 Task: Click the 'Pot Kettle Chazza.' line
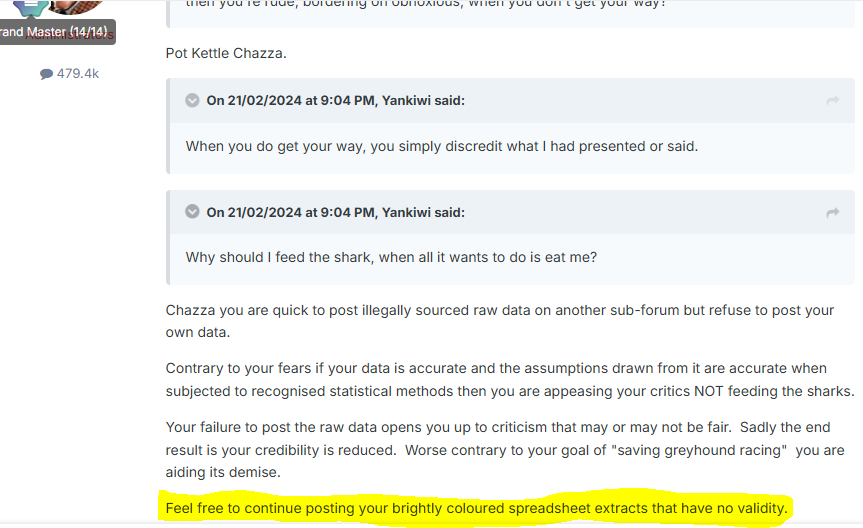coord(226,53)
